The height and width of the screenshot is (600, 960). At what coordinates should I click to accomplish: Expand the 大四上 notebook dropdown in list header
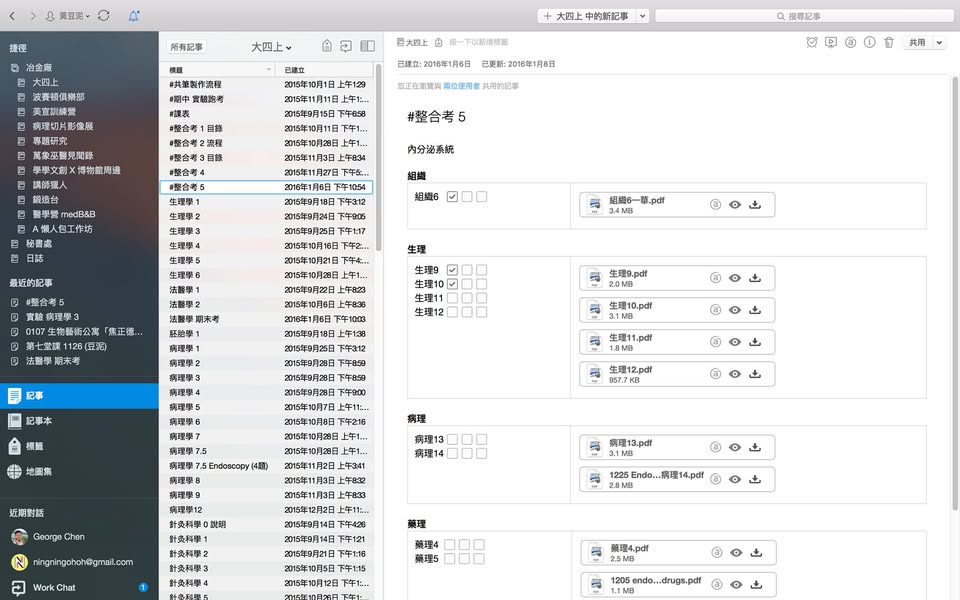tap(271, 47)
